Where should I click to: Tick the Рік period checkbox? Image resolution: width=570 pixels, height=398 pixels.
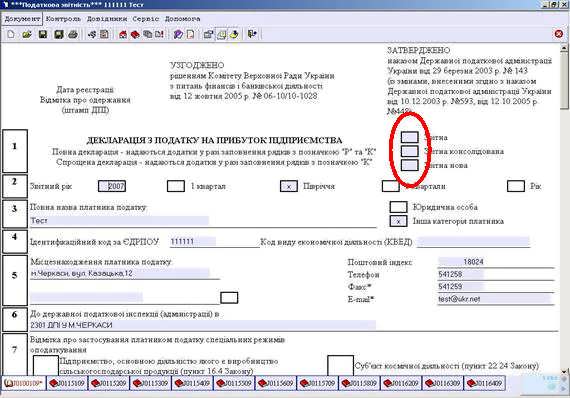[516, 186]
